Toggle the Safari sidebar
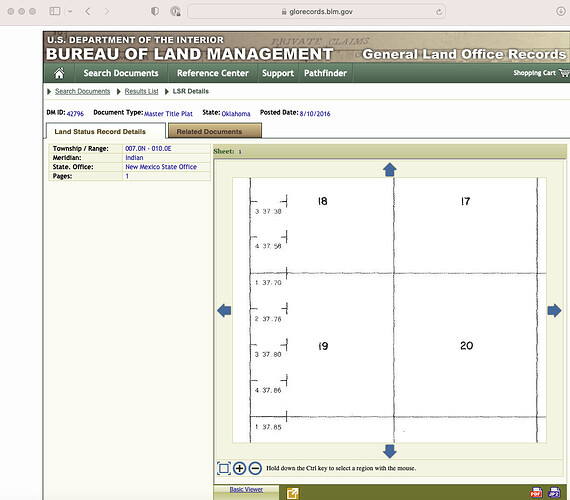Image resolution: width=570 pixels, height=500 pixels. tap(55, 11)
